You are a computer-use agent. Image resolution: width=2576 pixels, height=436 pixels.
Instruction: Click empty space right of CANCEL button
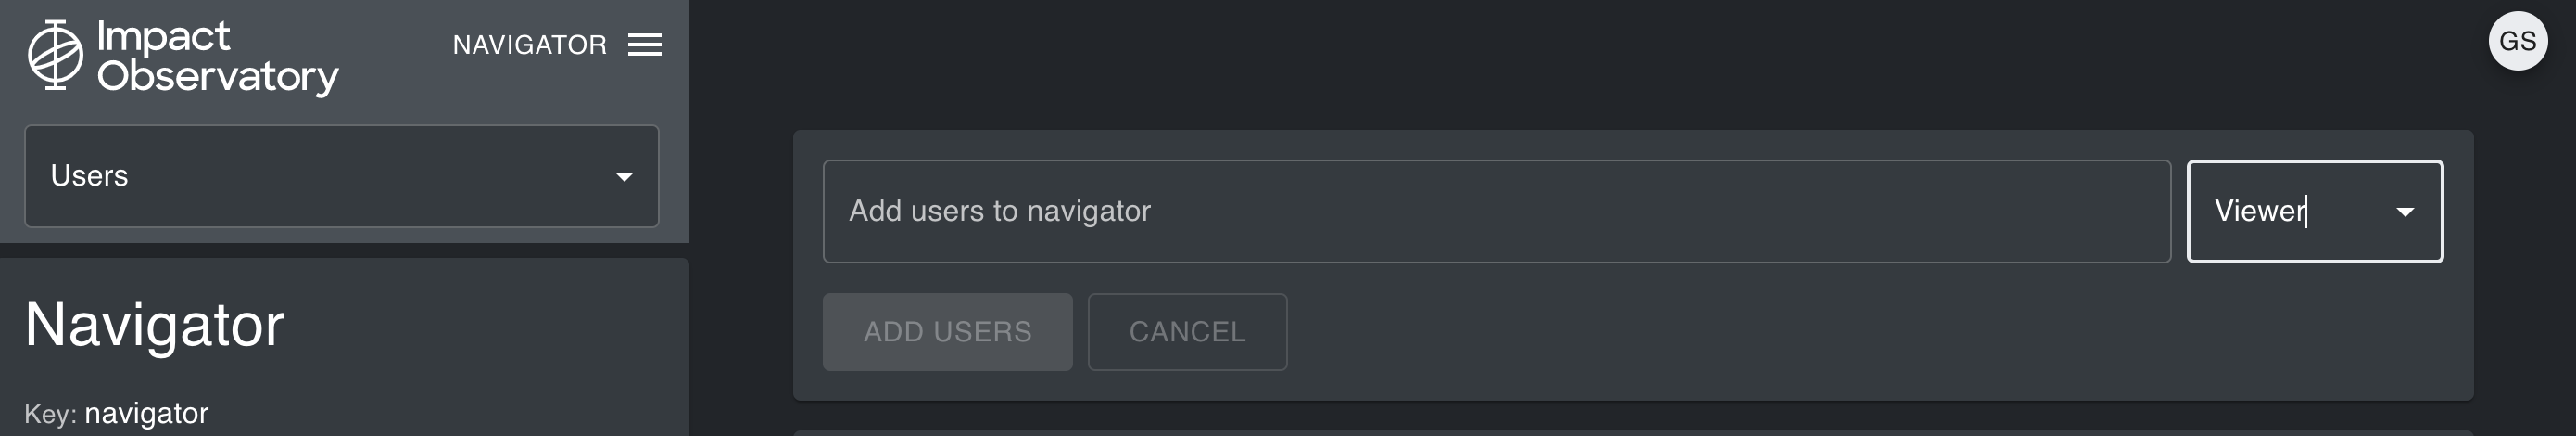click(x=1800, y=332)
